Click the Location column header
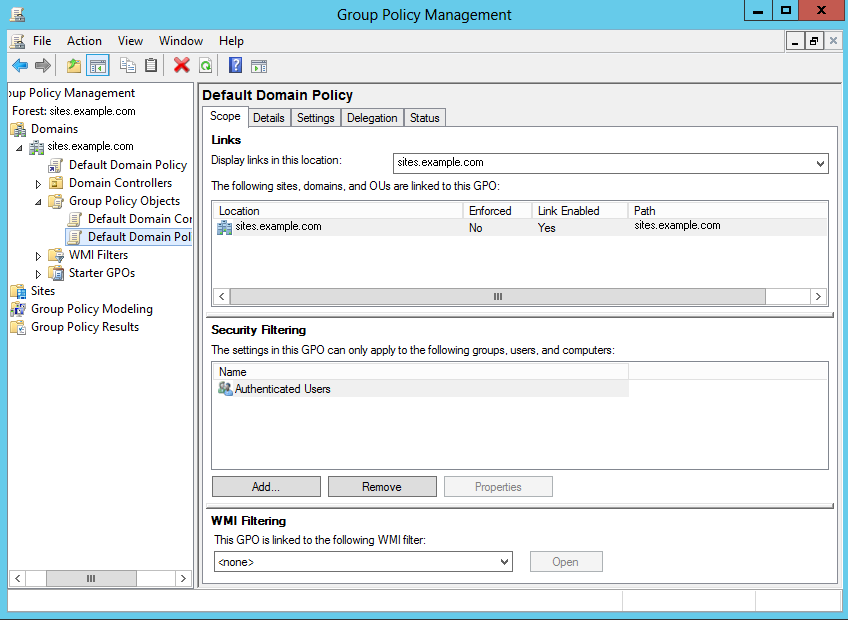The image size is (848, 620). (x=338, y=210)
